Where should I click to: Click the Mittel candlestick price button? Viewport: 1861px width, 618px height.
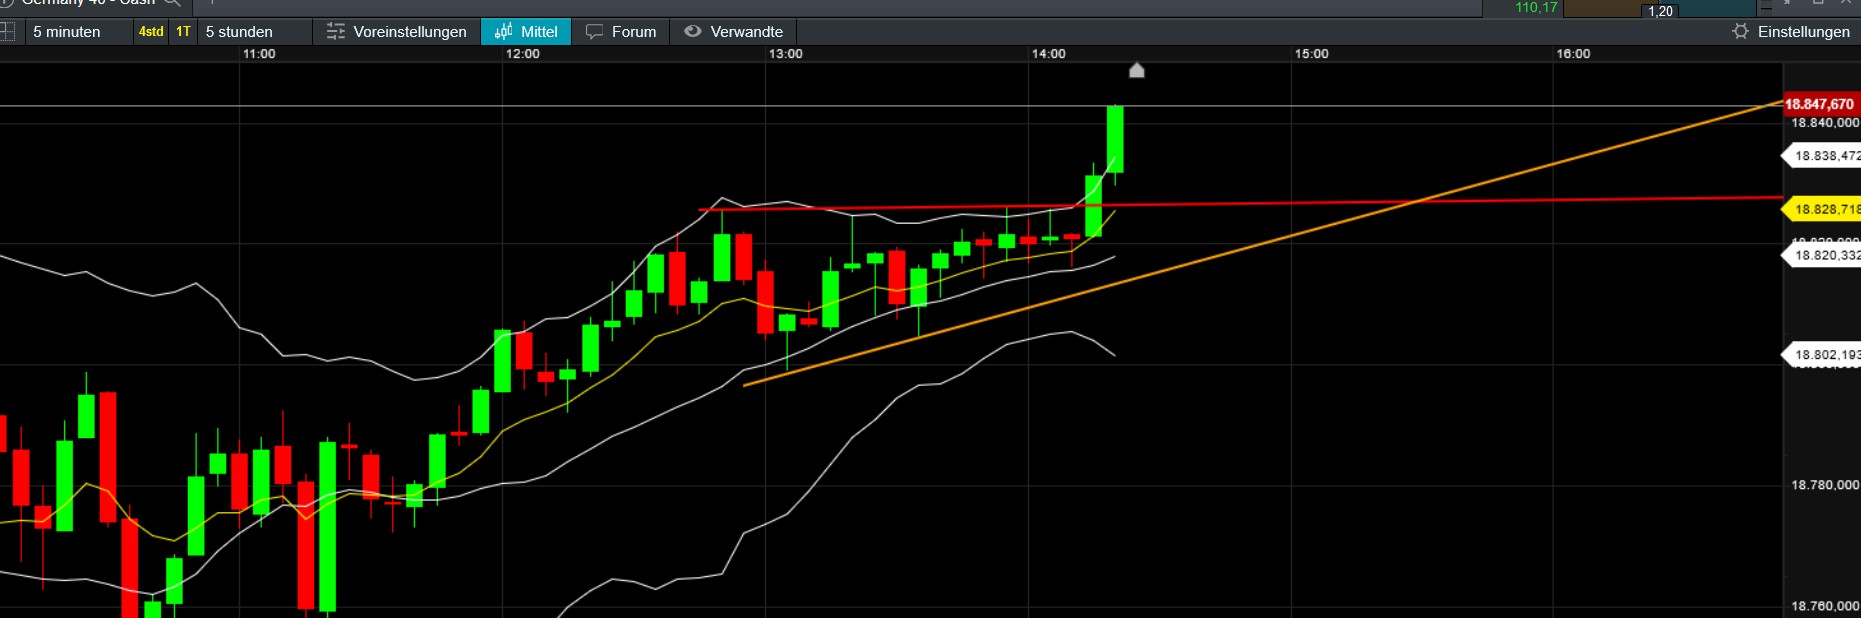click(x=526, y=32)
